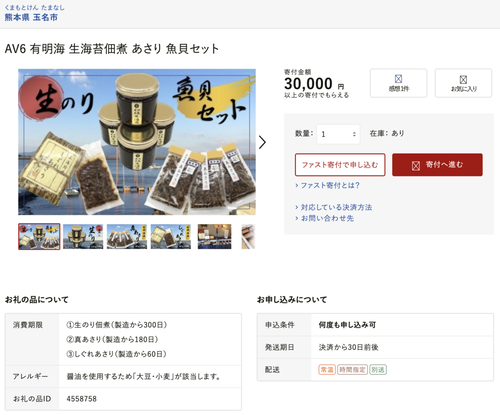
Task: Click the product title AV6 有明海
Action: pos(112,49)
